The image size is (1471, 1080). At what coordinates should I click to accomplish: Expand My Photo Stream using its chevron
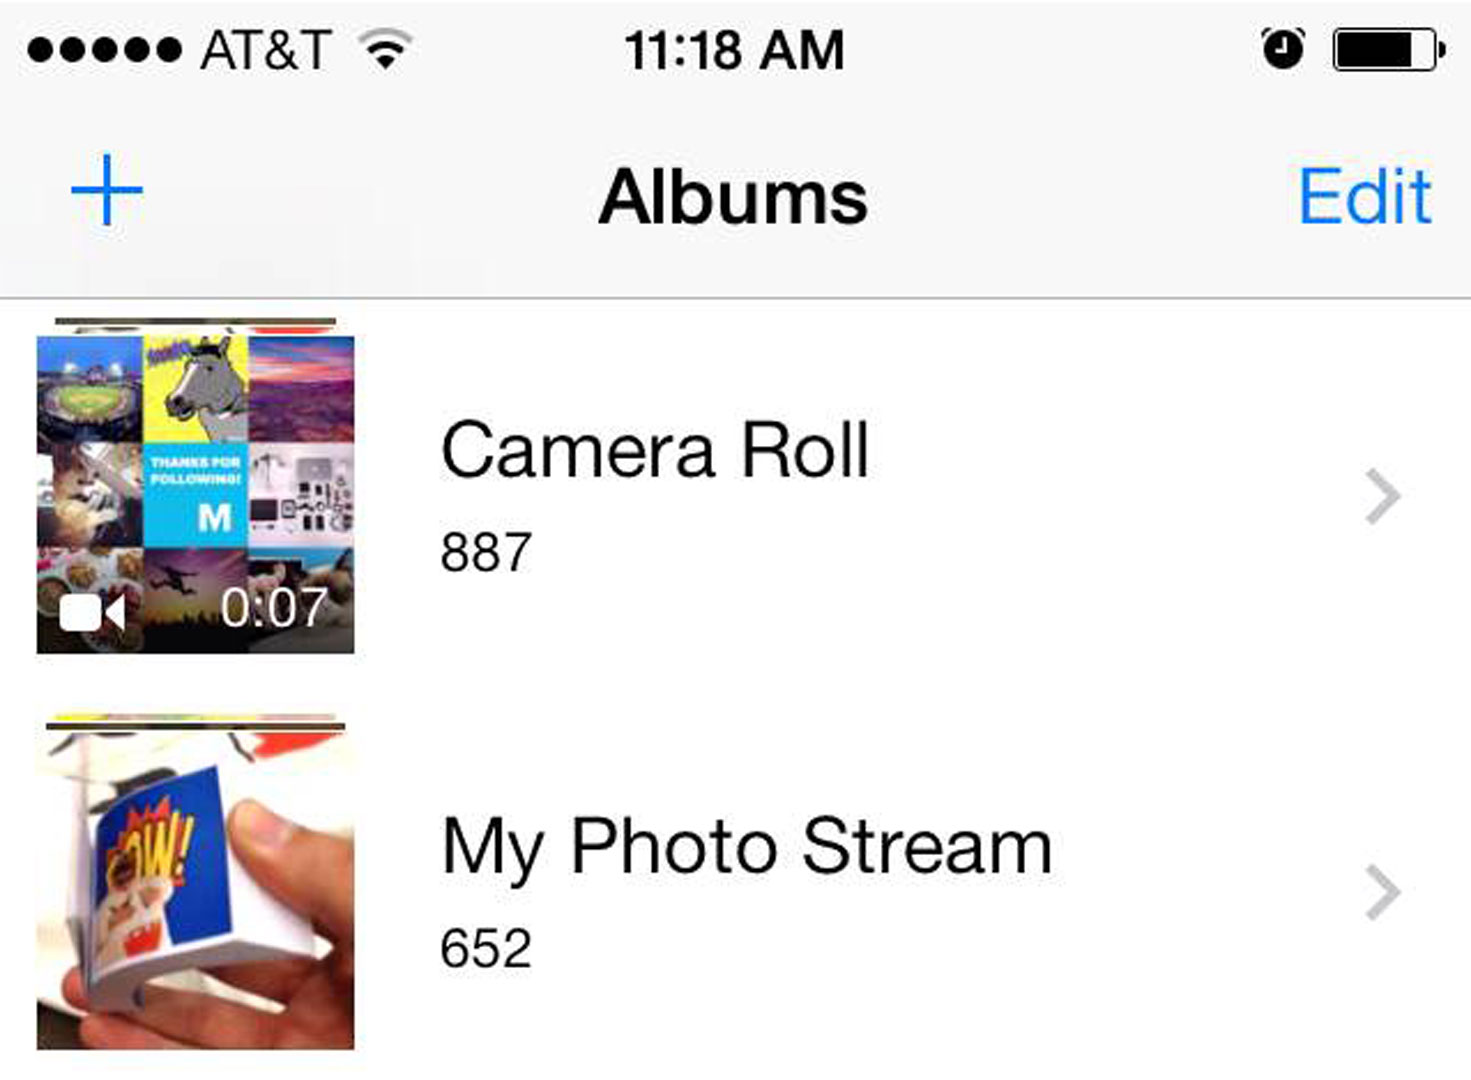1382,893
